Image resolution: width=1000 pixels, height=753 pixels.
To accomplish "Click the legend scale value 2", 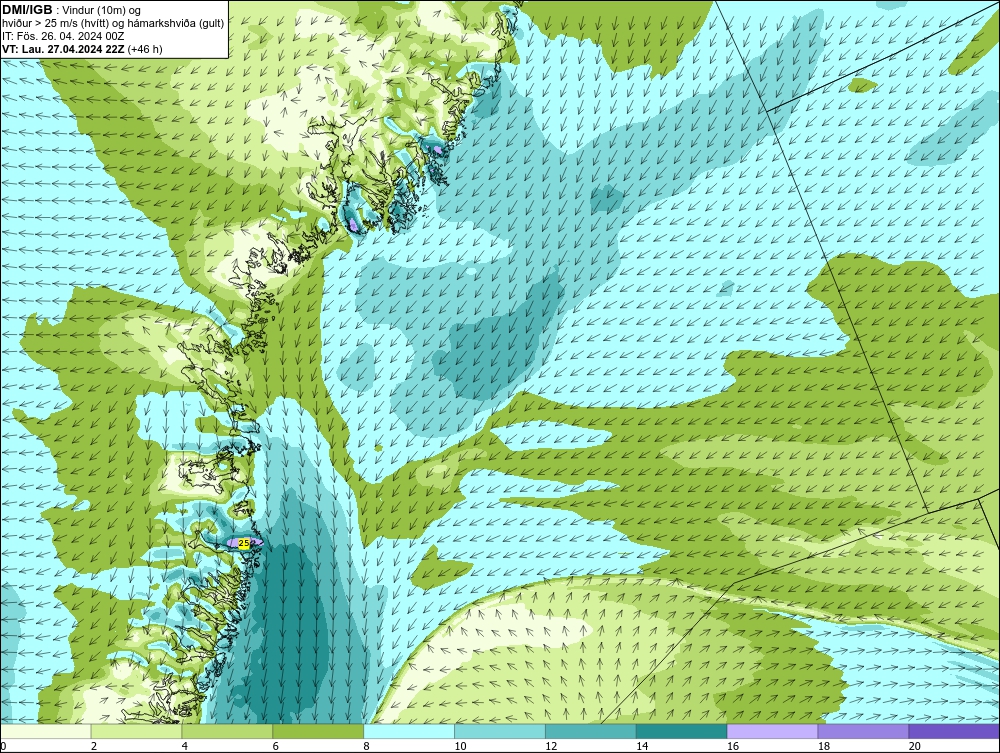I will click(x=94, y=746).
